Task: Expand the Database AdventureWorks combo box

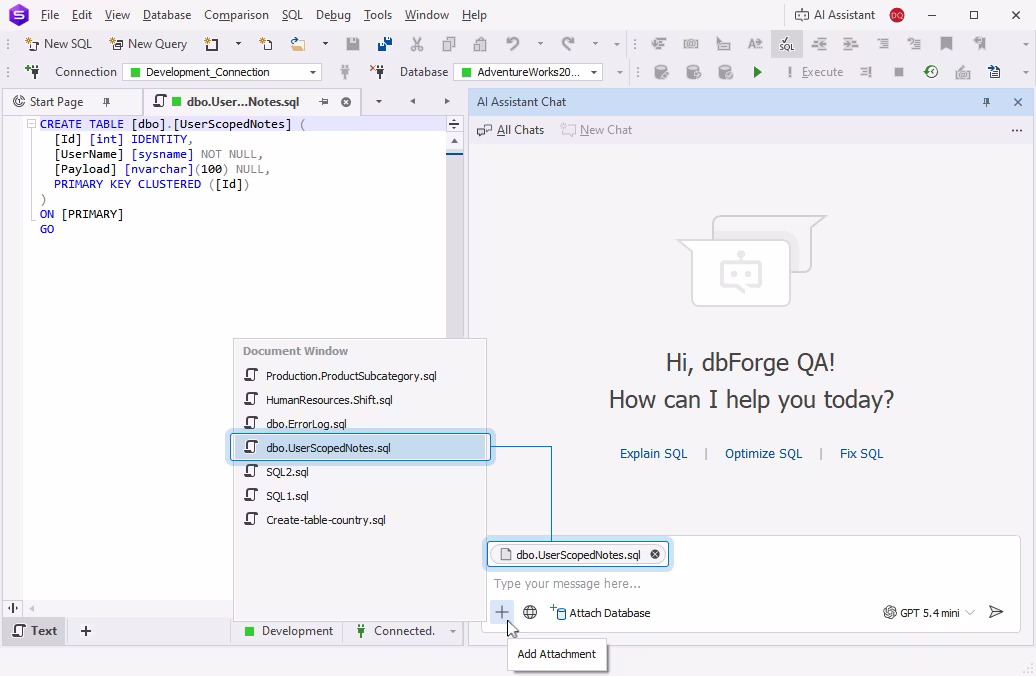Action: pos(528,72)
